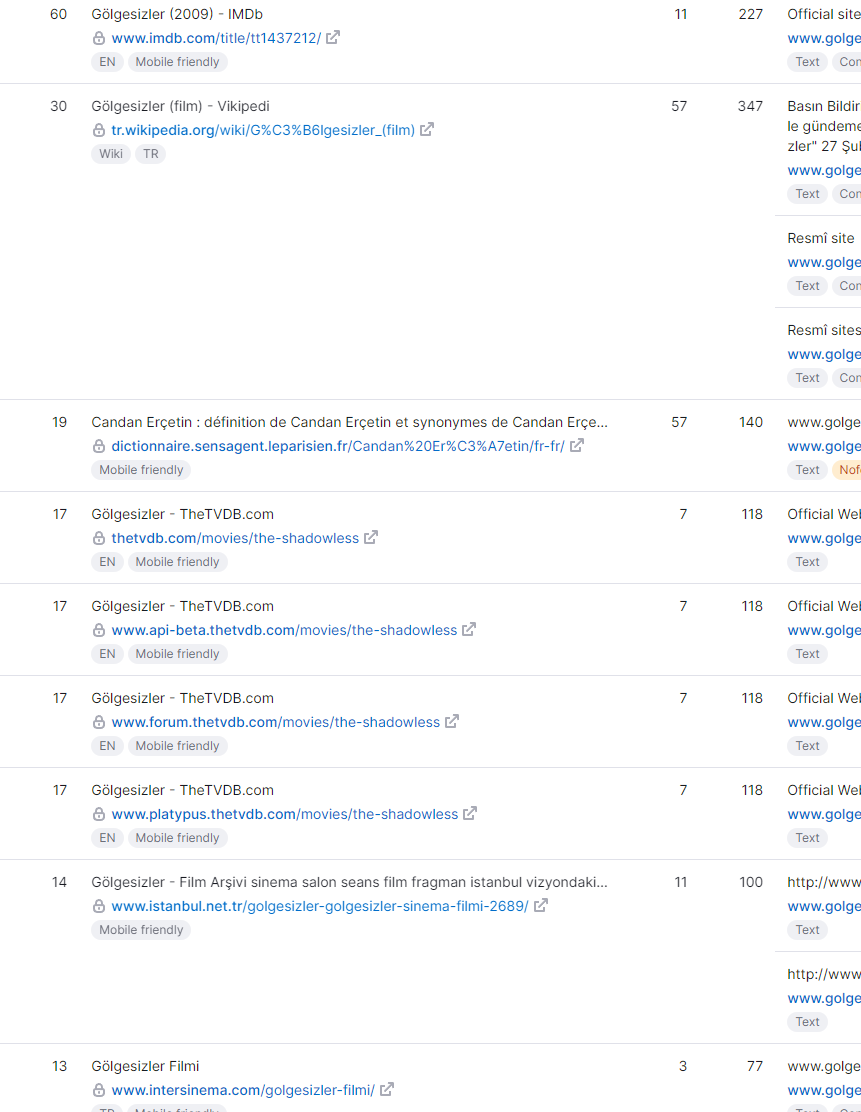Viewport: 861px width, 1112px height.
Task: Open external link icon for dictionnaire.sensagent URL
Action: pos(577,445)
